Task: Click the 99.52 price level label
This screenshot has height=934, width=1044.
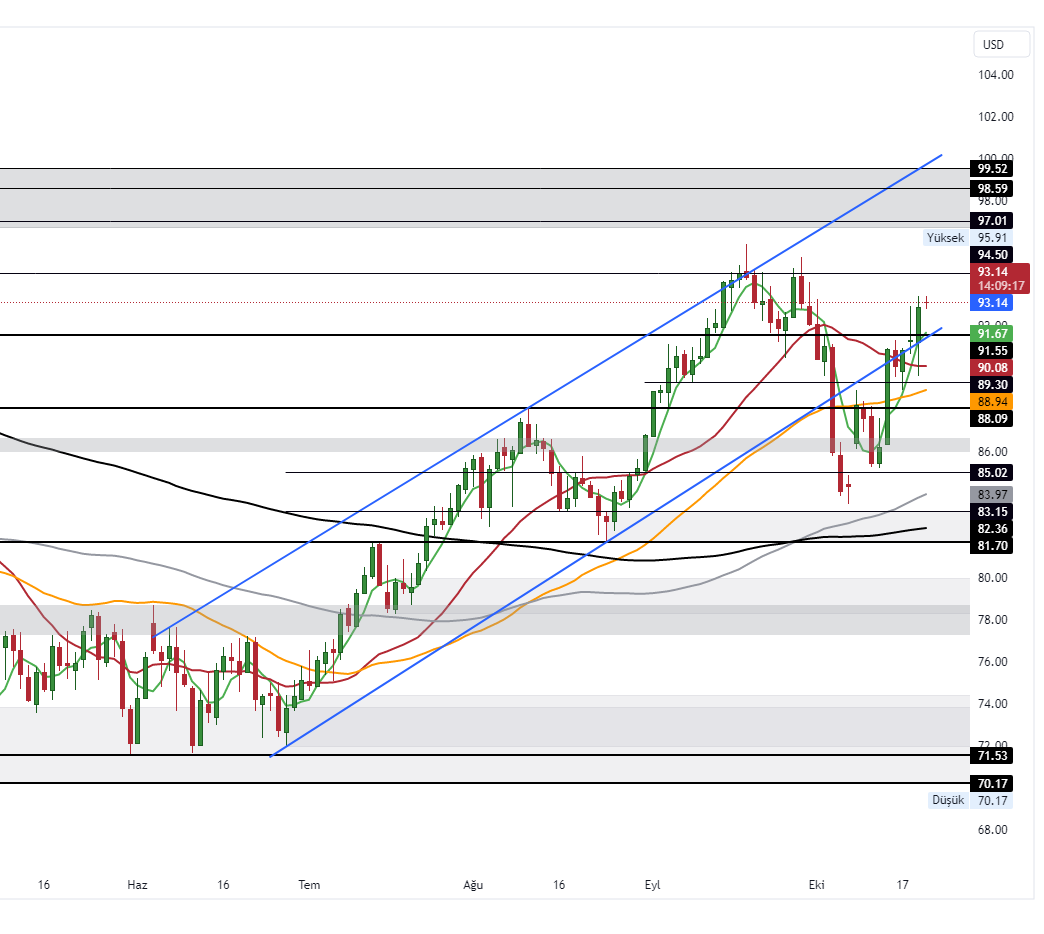Action: (x=992, y=169)
